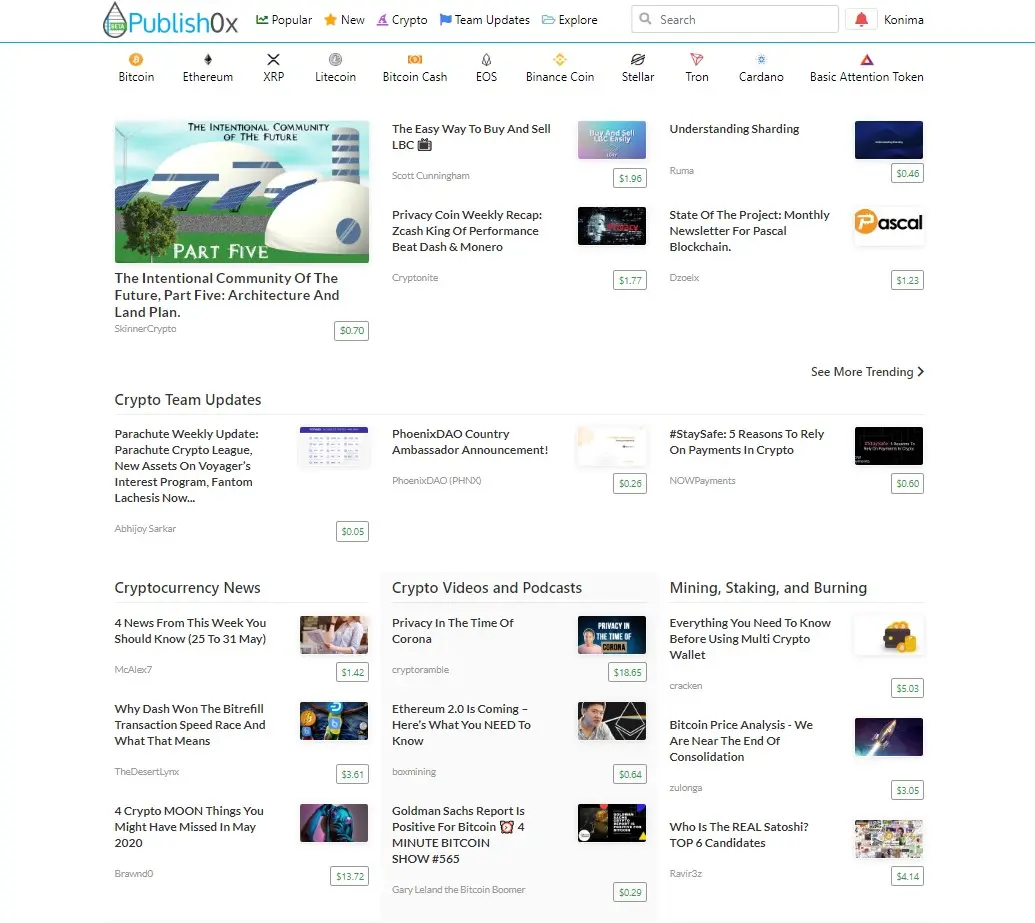This screenshot has height=923, width=1035.
Task: Open the Team Updates menu item
Action: click(x=484, y=20)
